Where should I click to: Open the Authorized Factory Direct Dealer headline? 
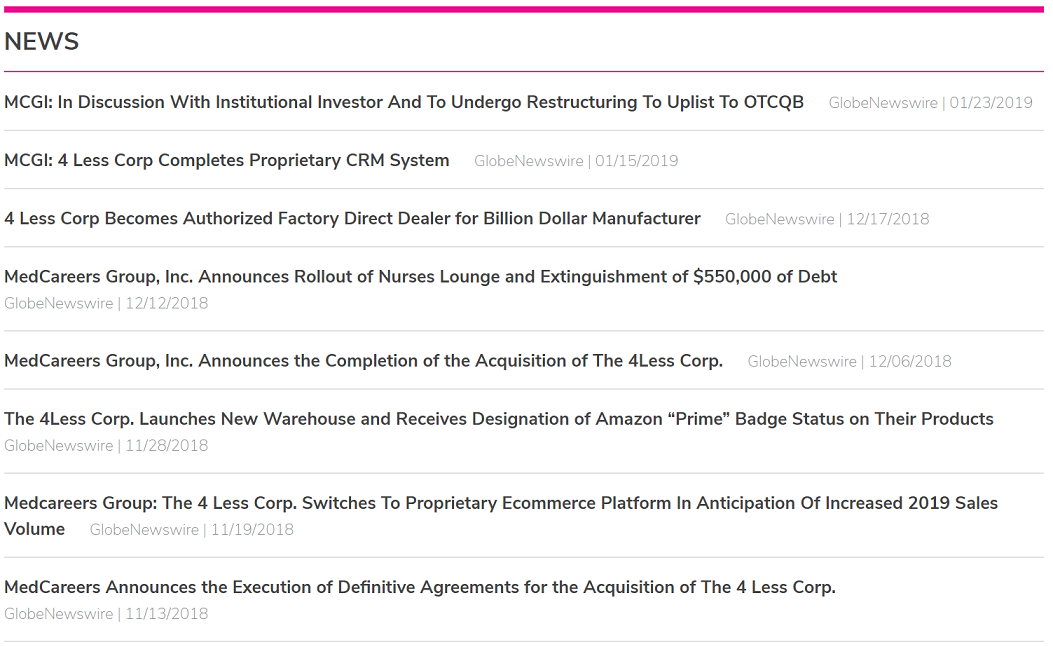pos(352,218)
